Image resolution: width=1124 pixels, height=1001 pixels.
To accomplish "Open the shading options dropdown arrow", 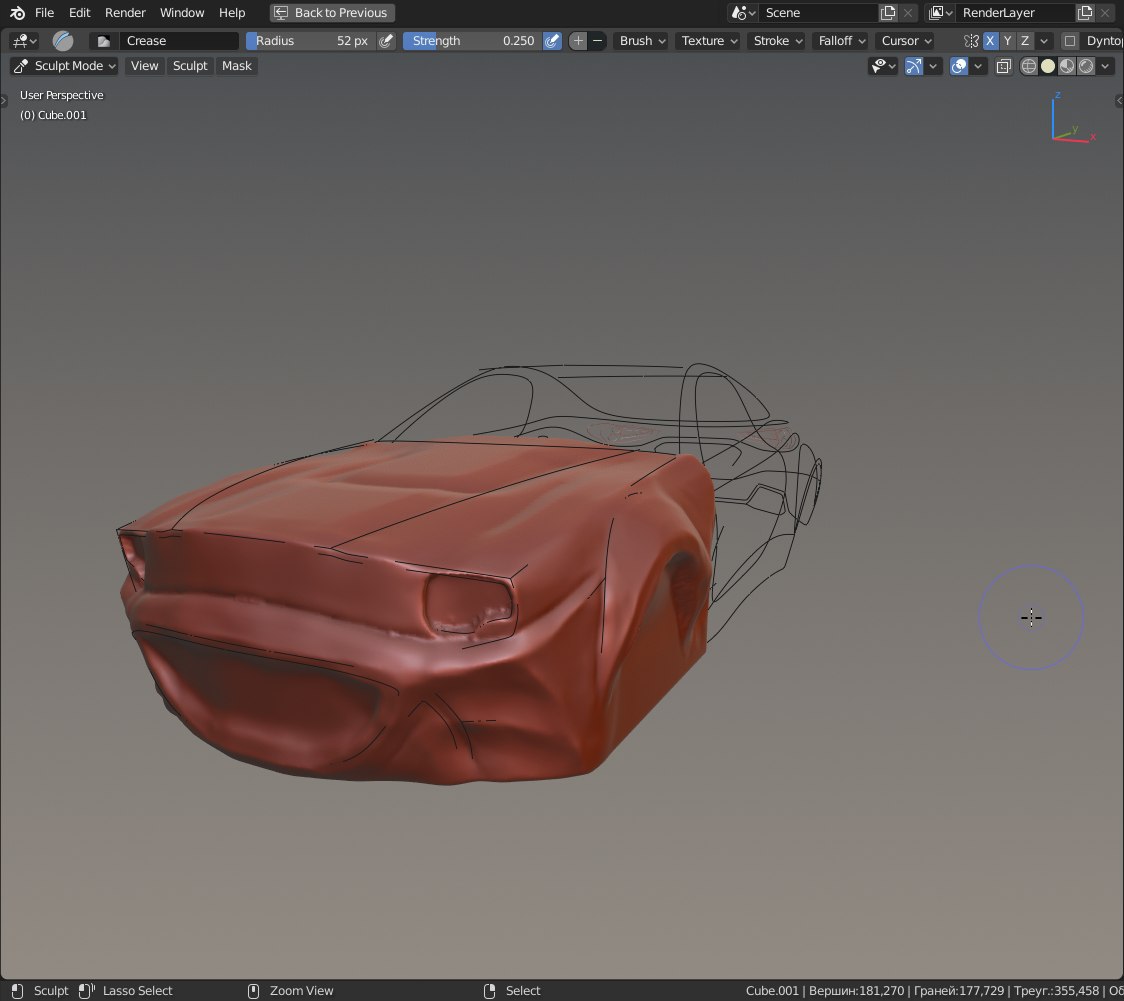I will pyautogui.click(x=1105, y=67).
